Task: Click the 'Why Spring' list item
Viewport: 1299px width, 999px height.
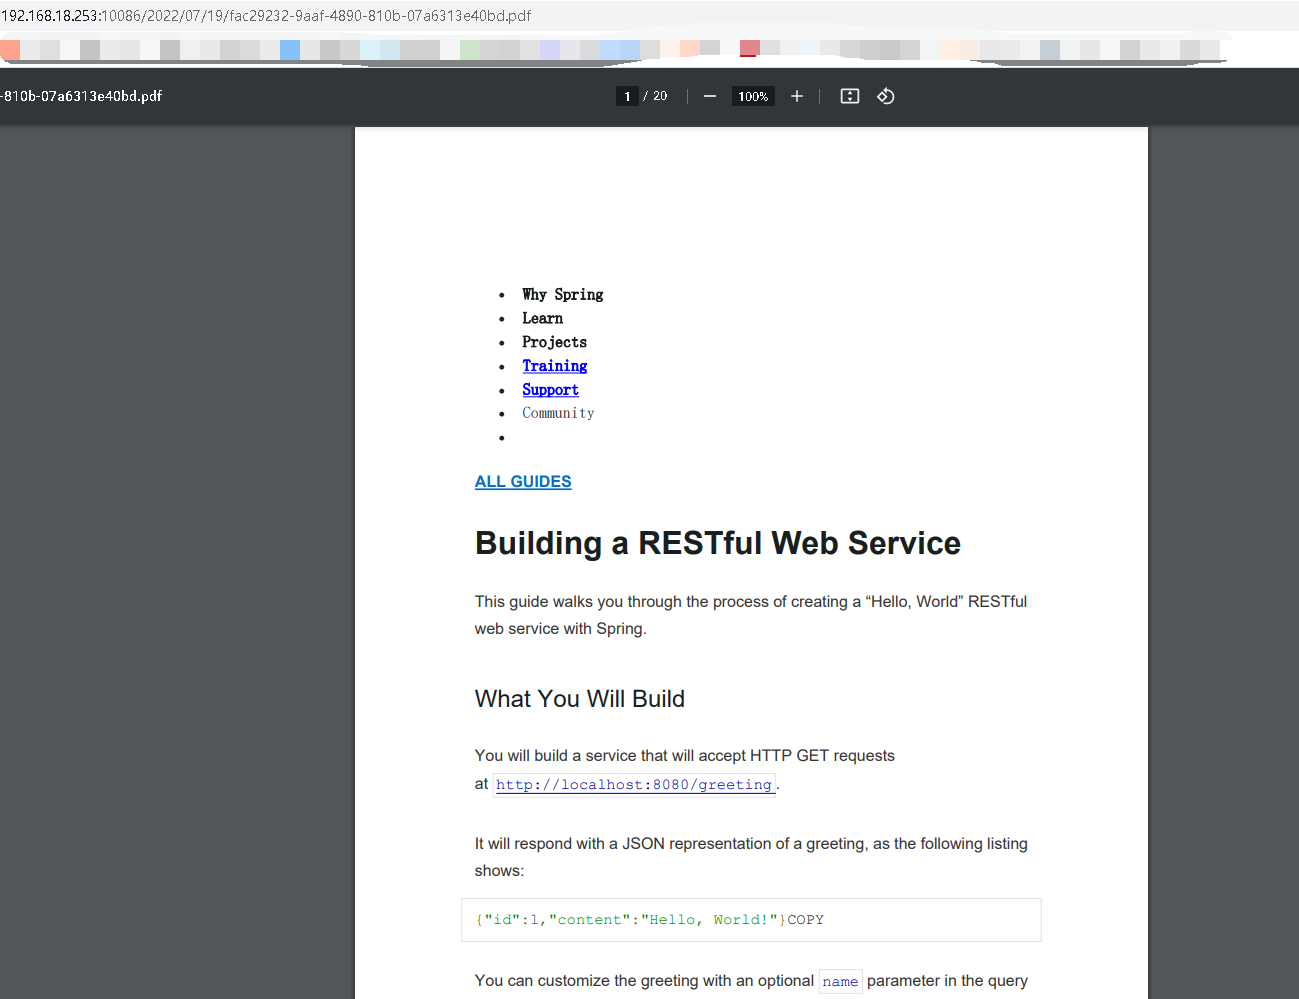Action: [562, 294]
